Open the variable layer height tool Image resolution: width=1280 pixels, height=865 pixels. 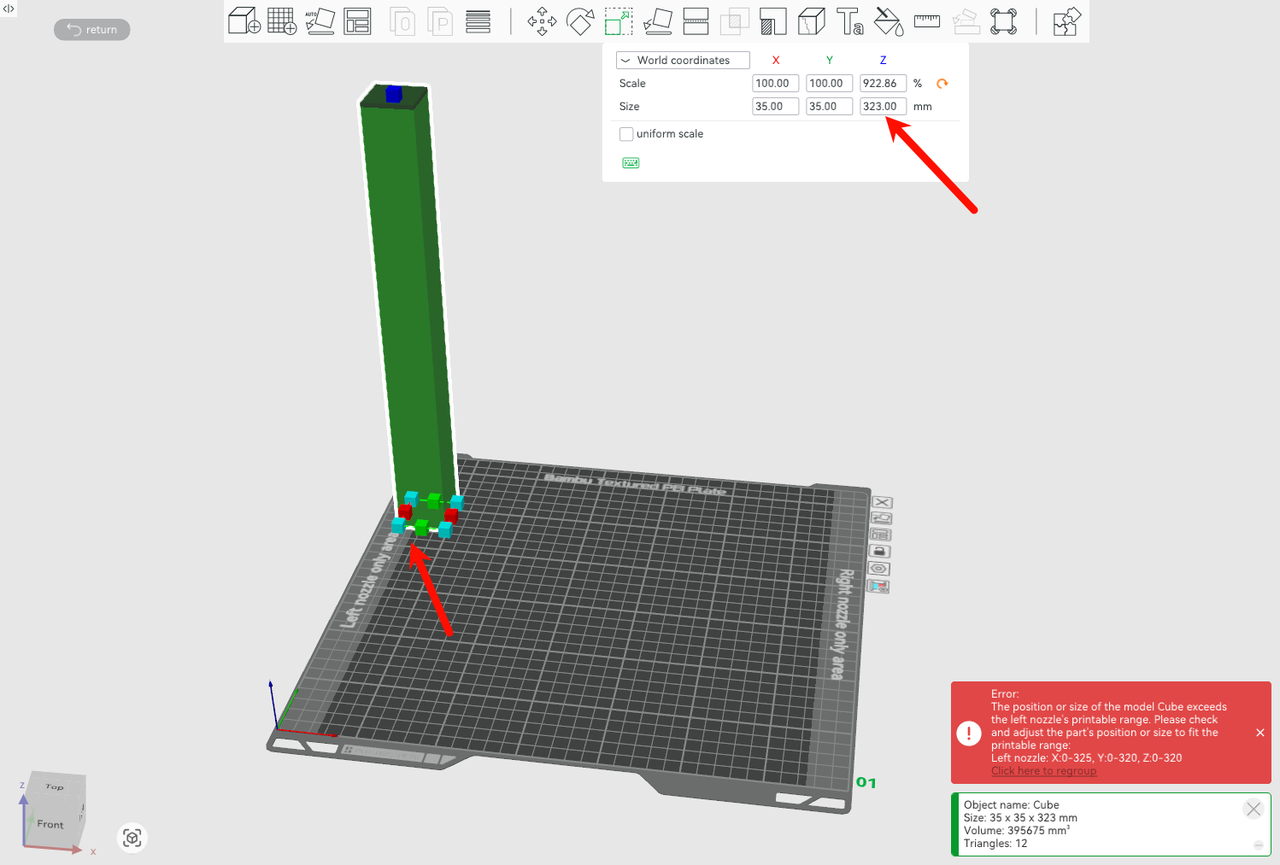tap(478, 21)
